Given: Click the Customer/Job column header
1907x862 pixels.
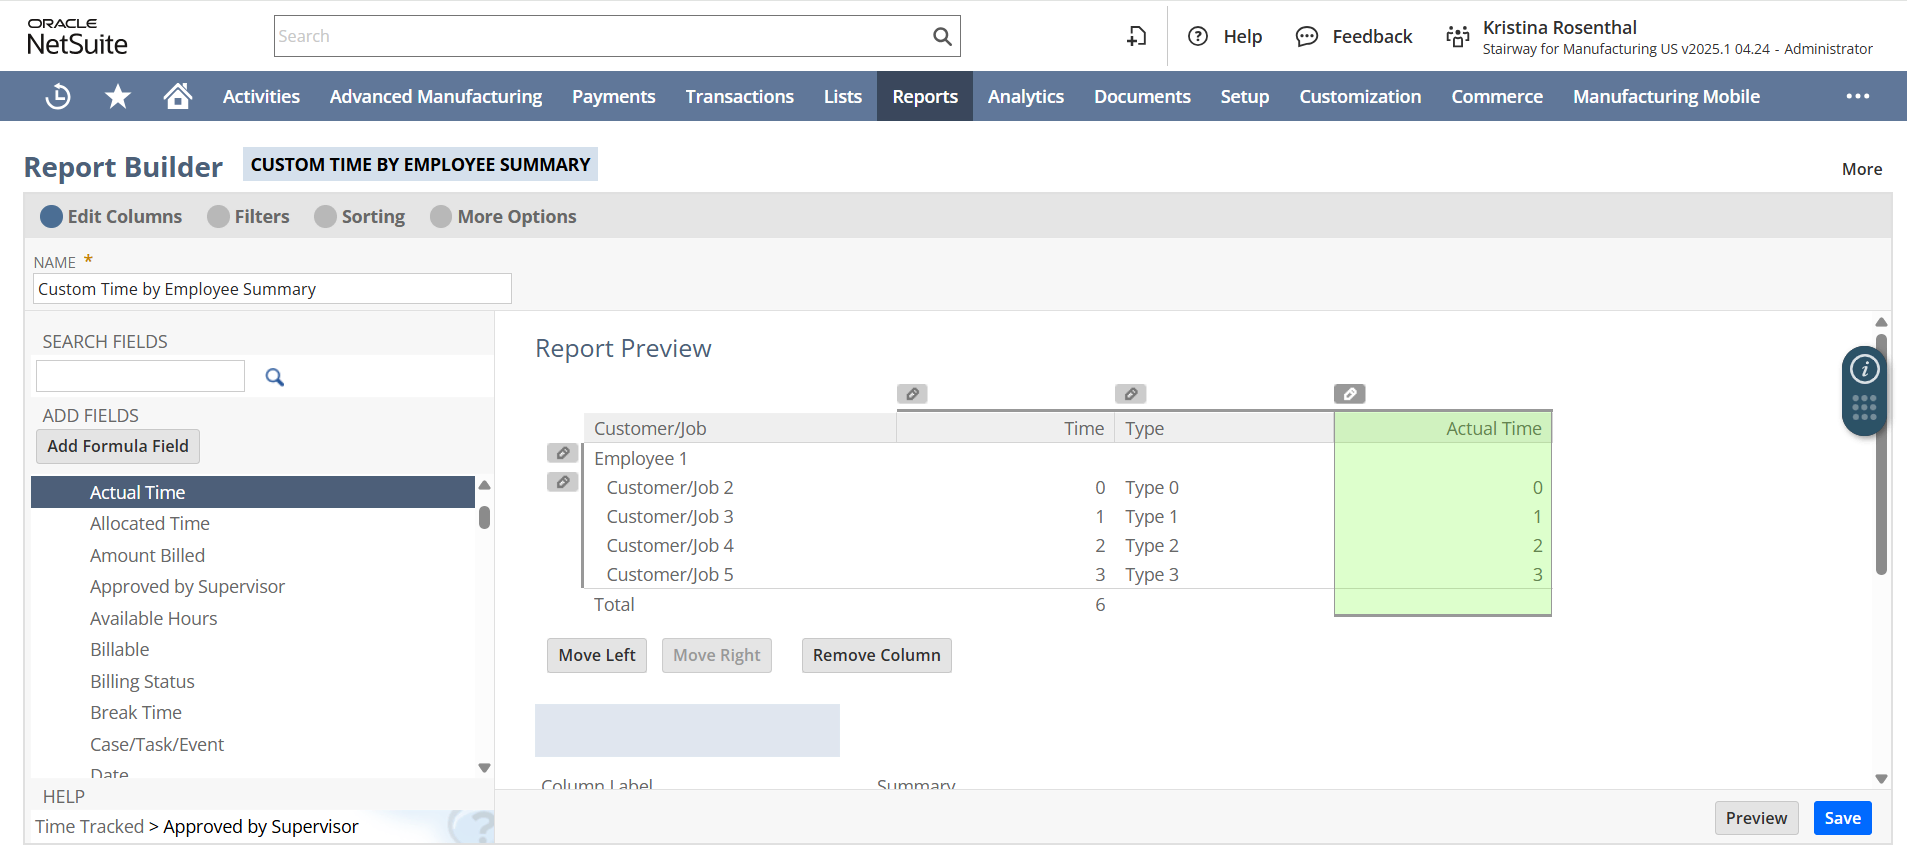Looking at the screenshot, I should tap(740, 428).
